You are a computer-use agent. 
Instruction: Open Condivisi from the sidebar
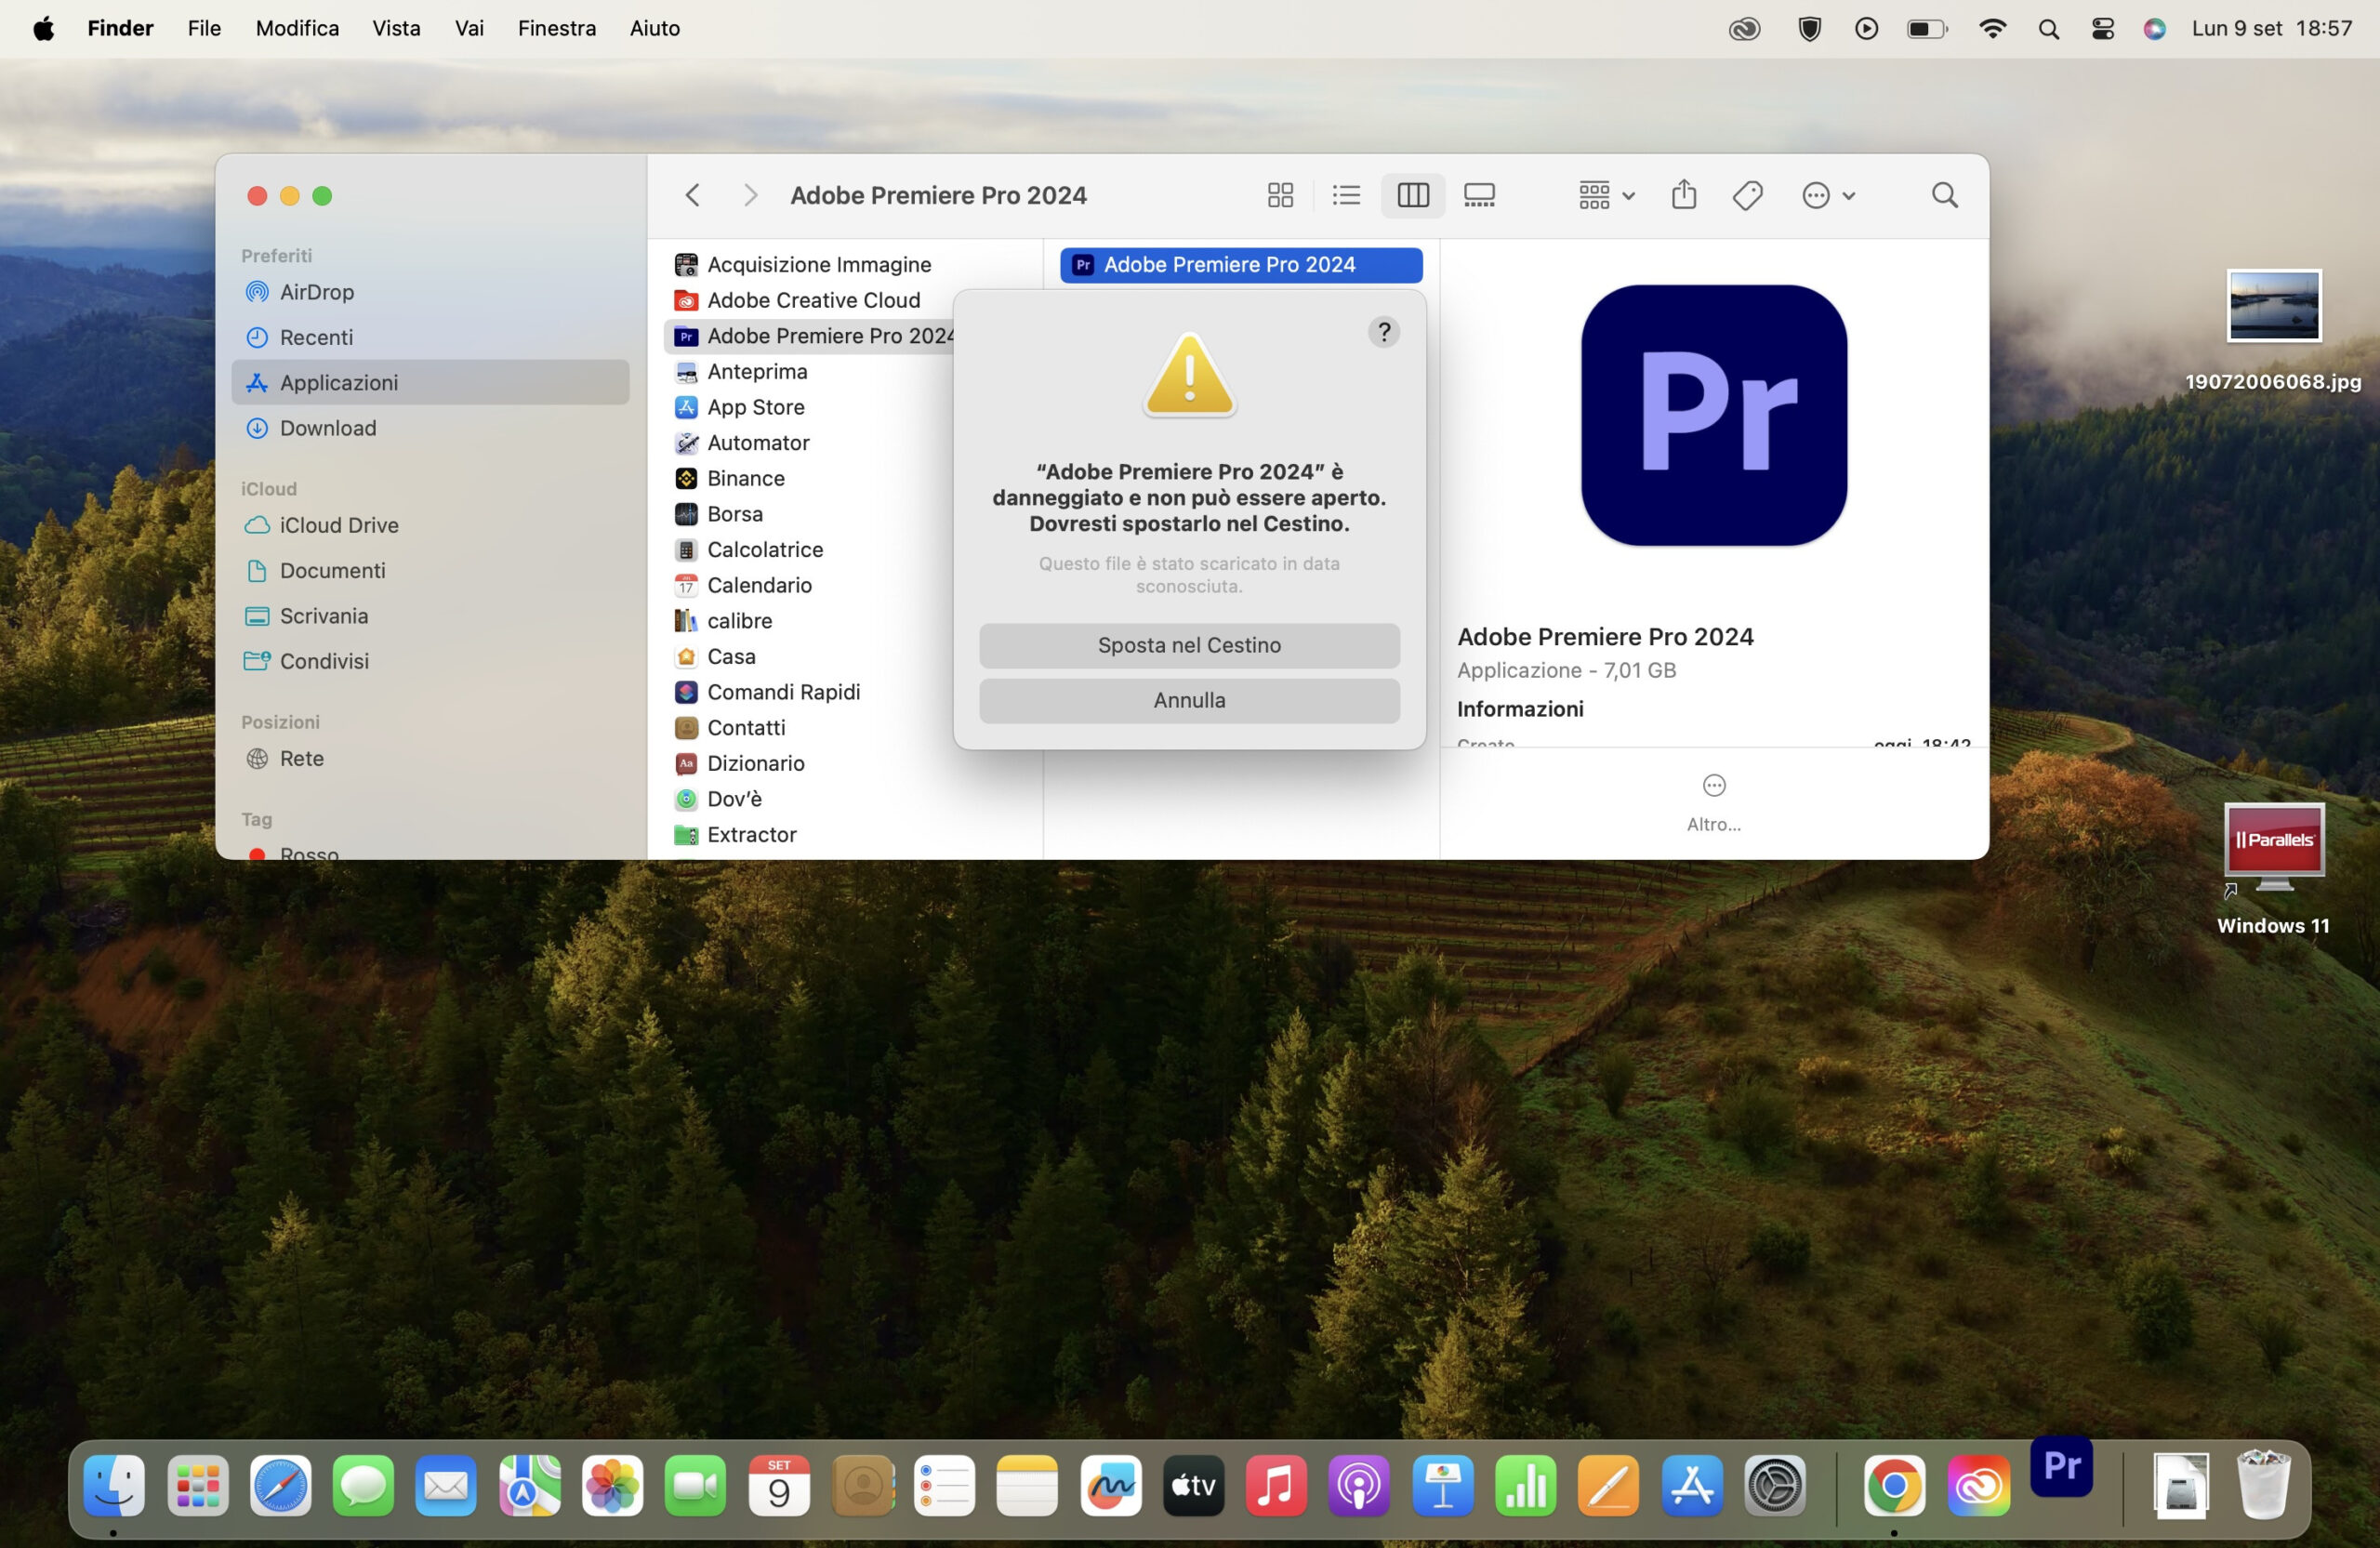pos(430,661)
